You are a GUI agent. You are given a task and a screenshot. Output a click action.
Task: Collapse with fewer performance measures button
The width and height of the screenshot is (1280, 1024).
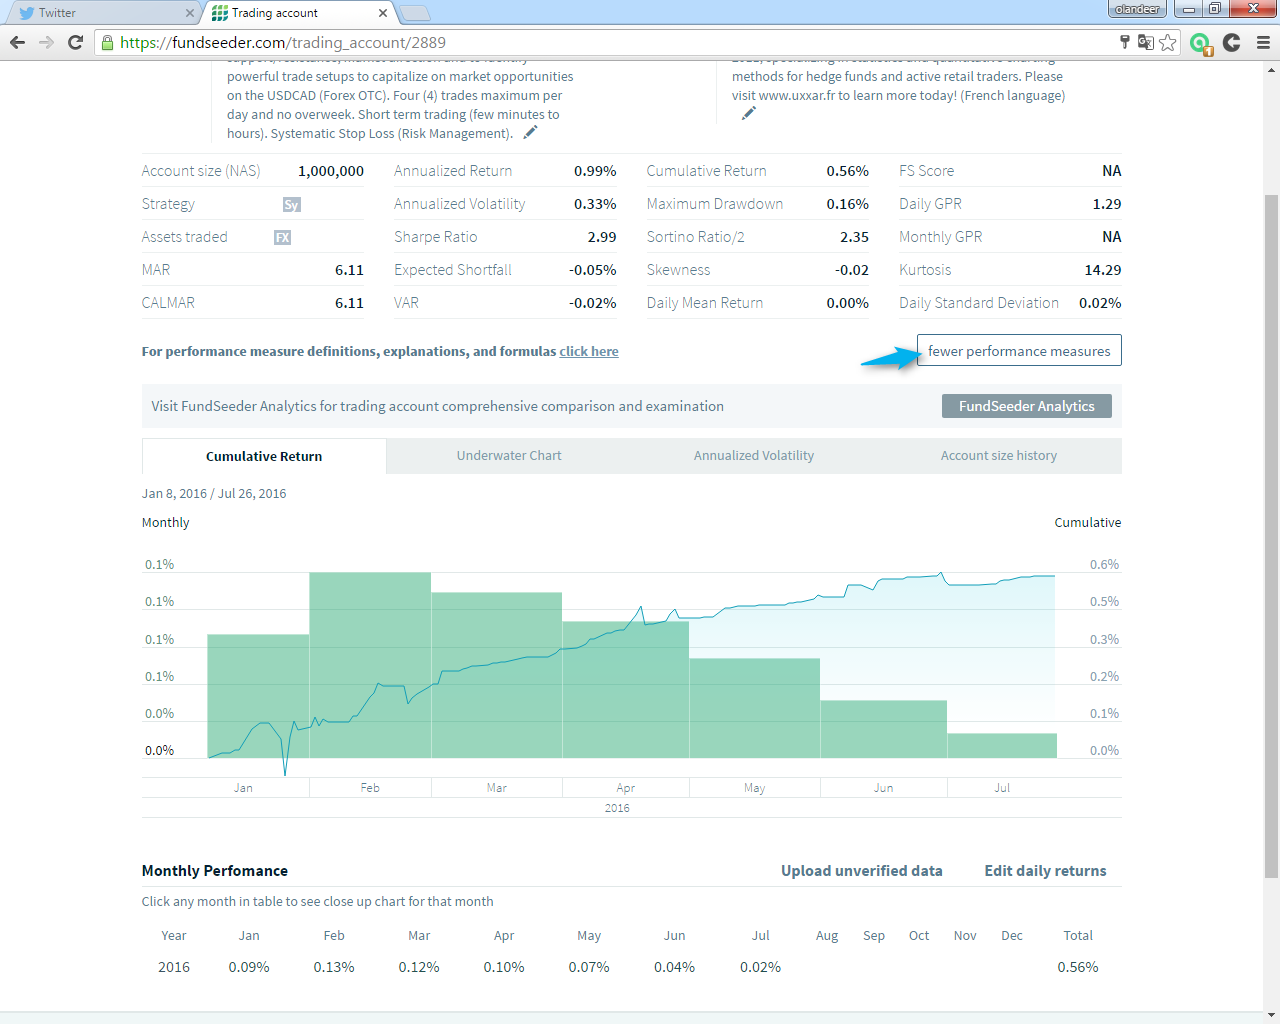point(1018,351)
